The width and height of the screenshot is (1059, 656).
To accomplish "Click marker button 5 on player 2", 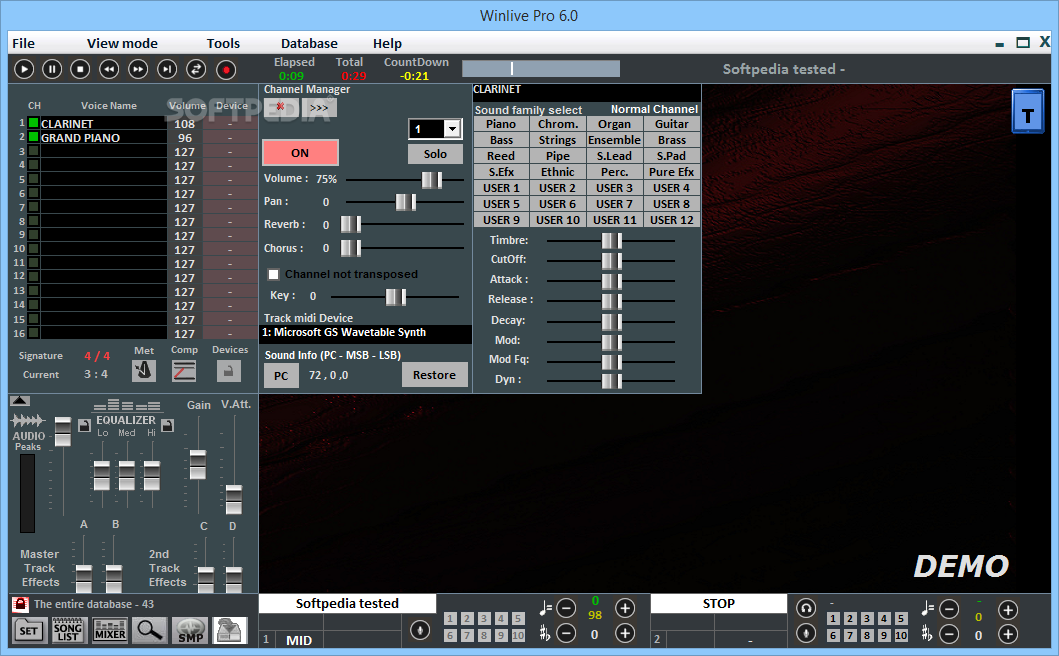I will click(x=901, y=618).
